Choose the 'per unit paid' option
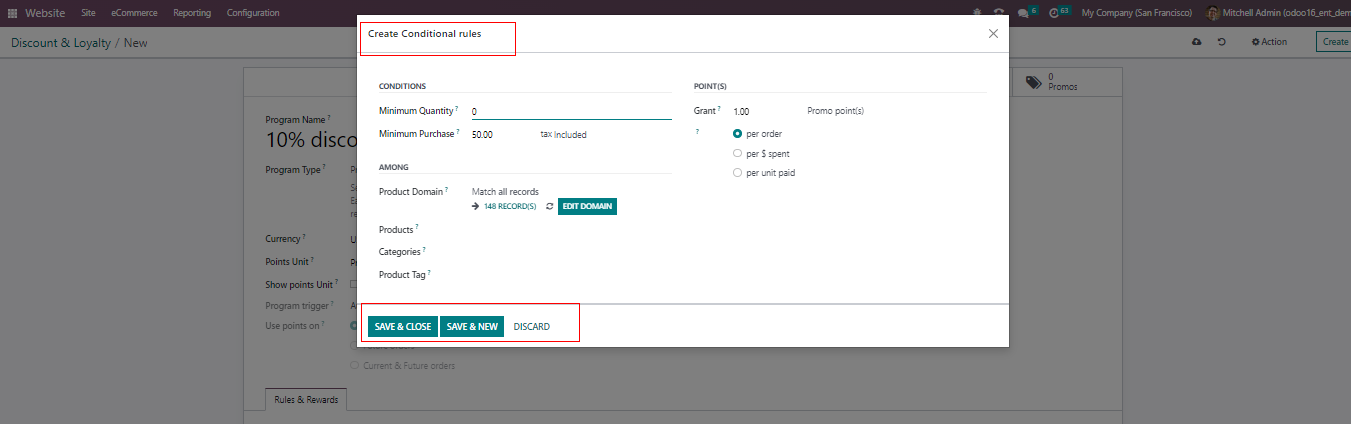1351x424 pixels. (738, 173)
